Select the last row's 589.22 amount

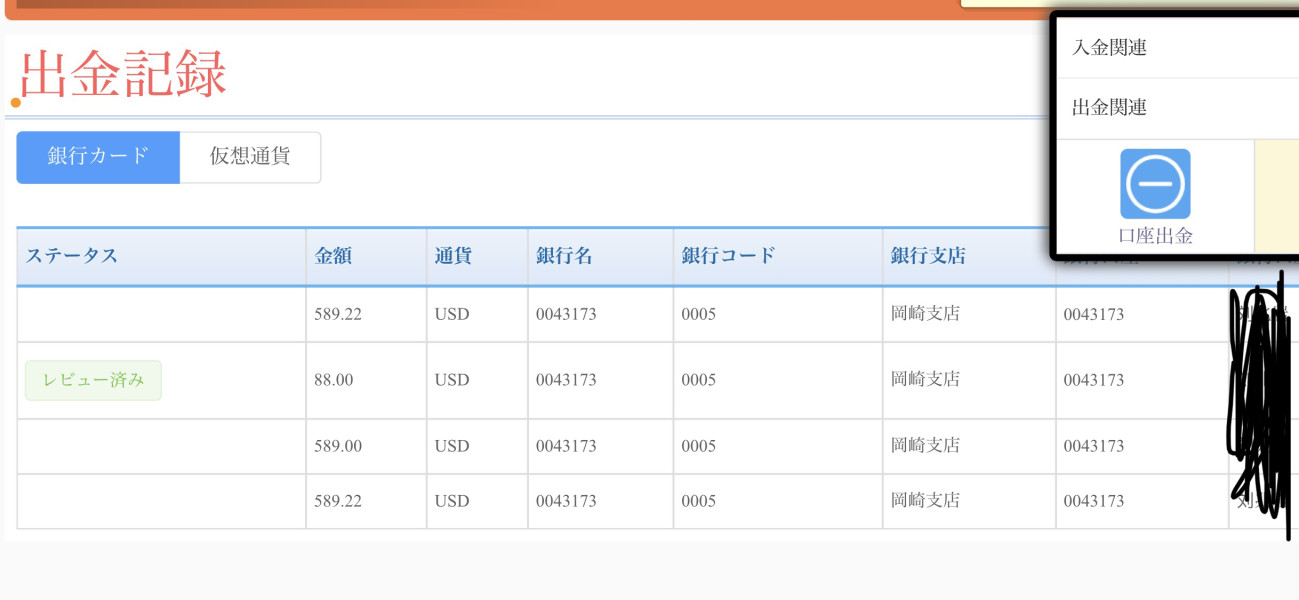point(338,501)
